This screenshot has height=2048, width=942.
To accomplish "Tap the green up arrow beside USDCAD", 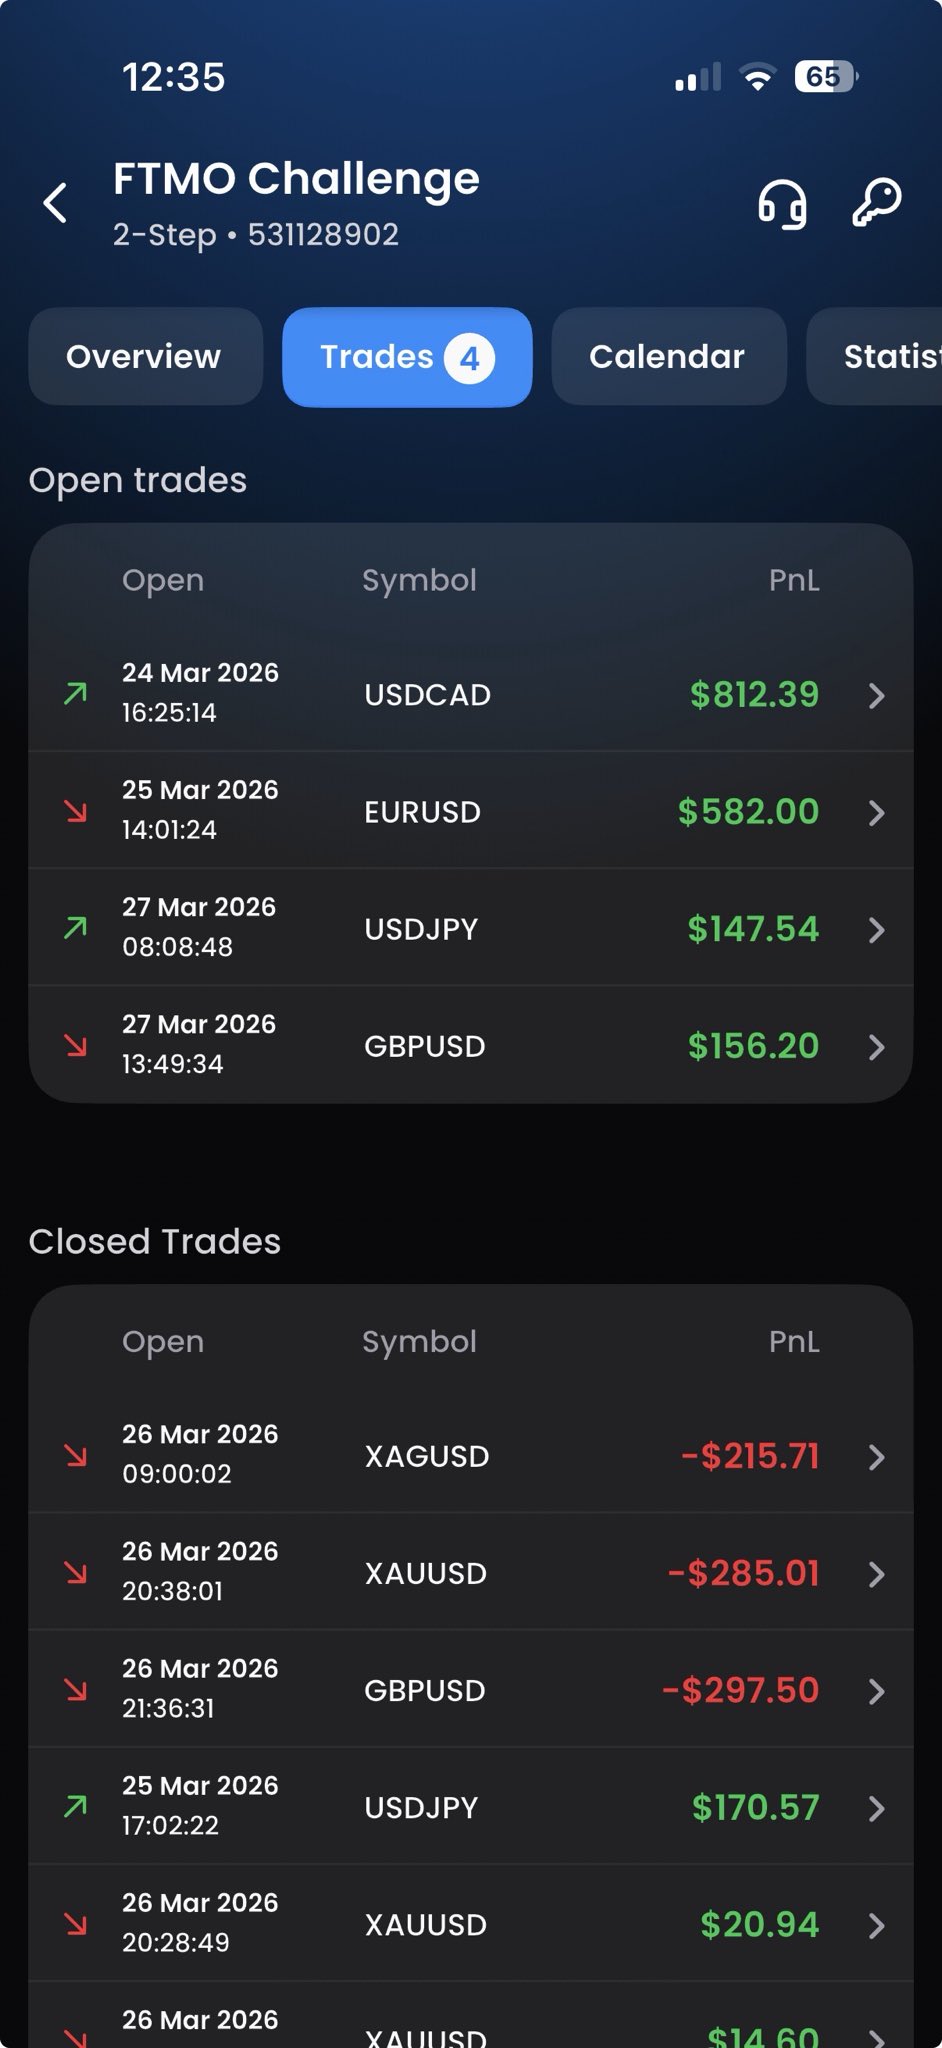I will coord(76,693).
